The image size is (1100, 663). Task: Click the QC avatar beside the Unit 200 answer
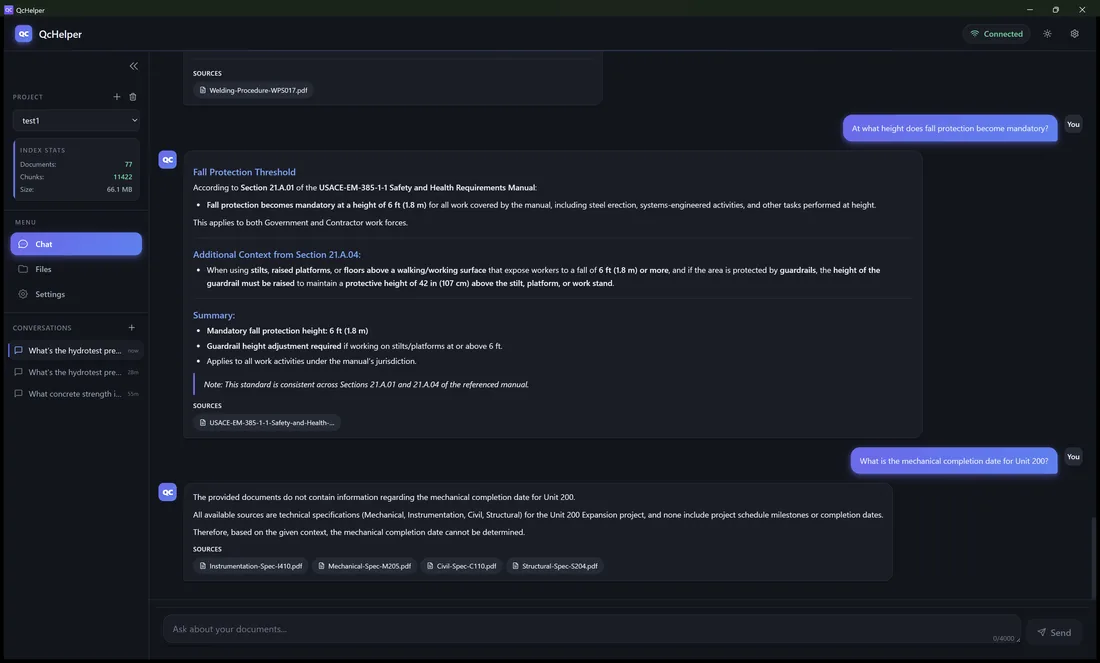(x=168, y=493)
